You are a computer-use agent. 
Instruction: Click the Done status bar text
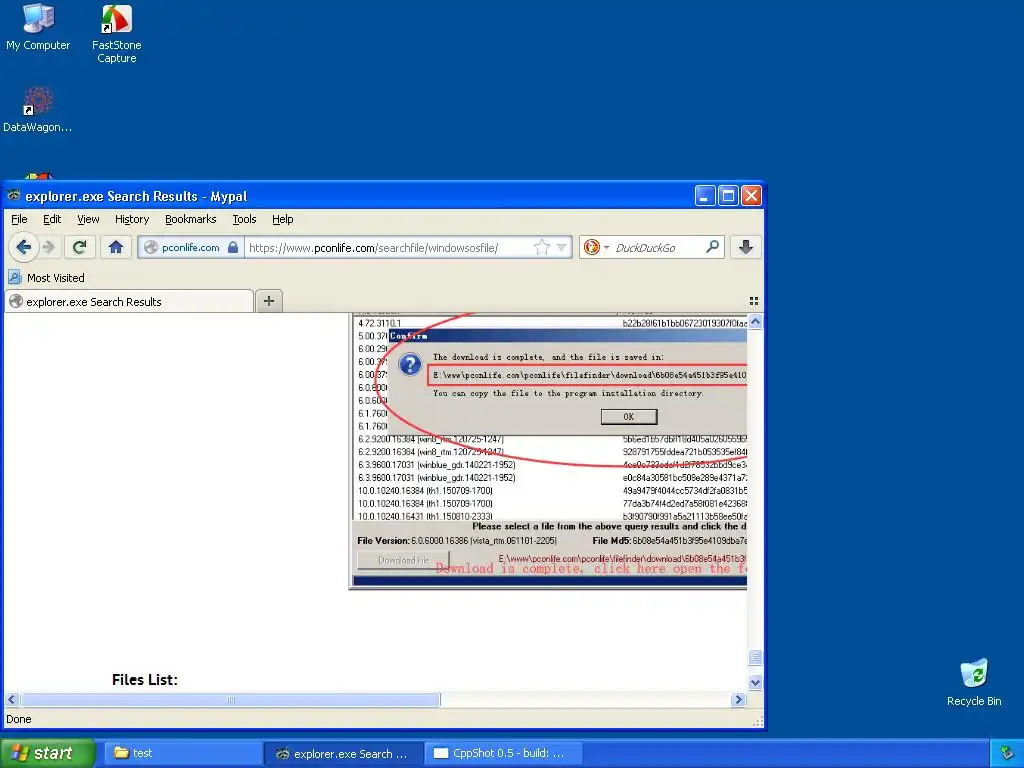pyautogui.click(x=18, y=719)
